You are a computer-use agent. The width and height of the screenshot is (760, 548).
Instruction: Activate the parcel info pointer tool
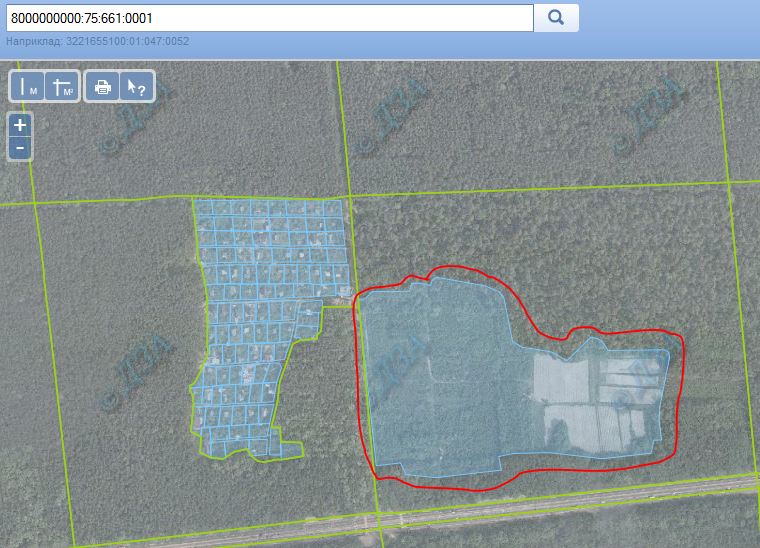[x=137, y=87]
